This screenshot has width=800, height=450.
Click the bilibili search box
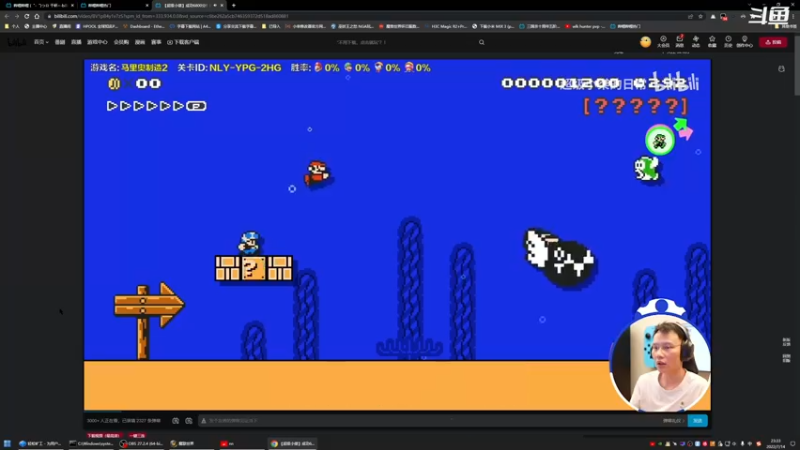coord(406,42)
